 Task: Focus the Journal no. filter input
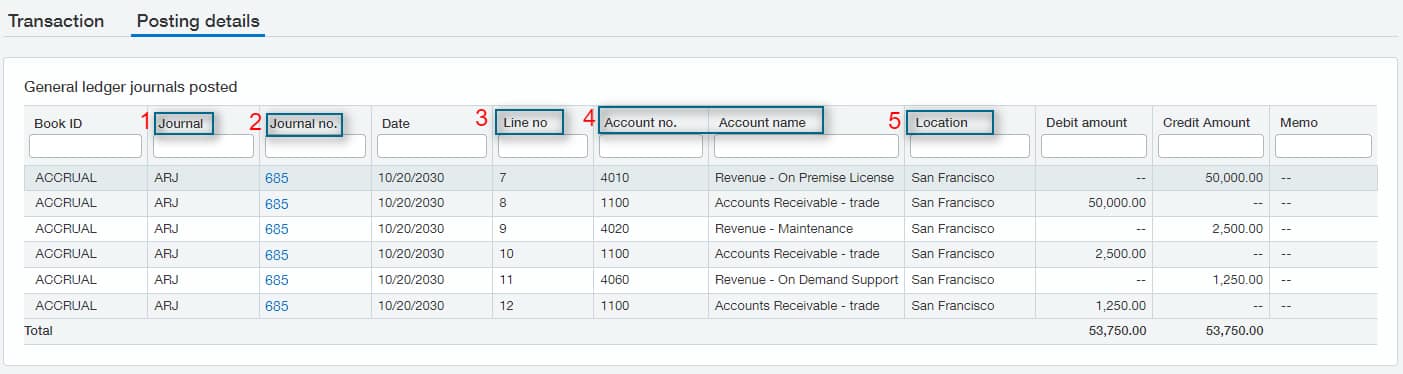tap(315, 146)
